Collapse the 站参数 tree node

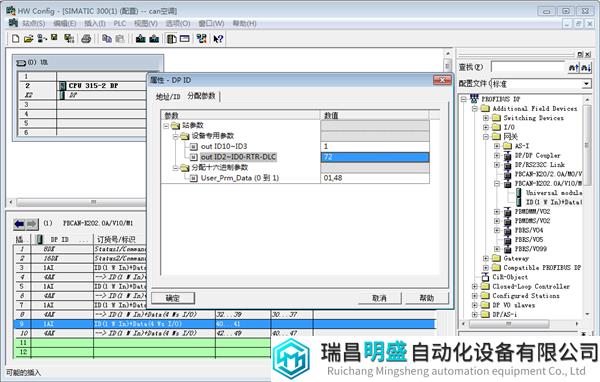point(166,126)
